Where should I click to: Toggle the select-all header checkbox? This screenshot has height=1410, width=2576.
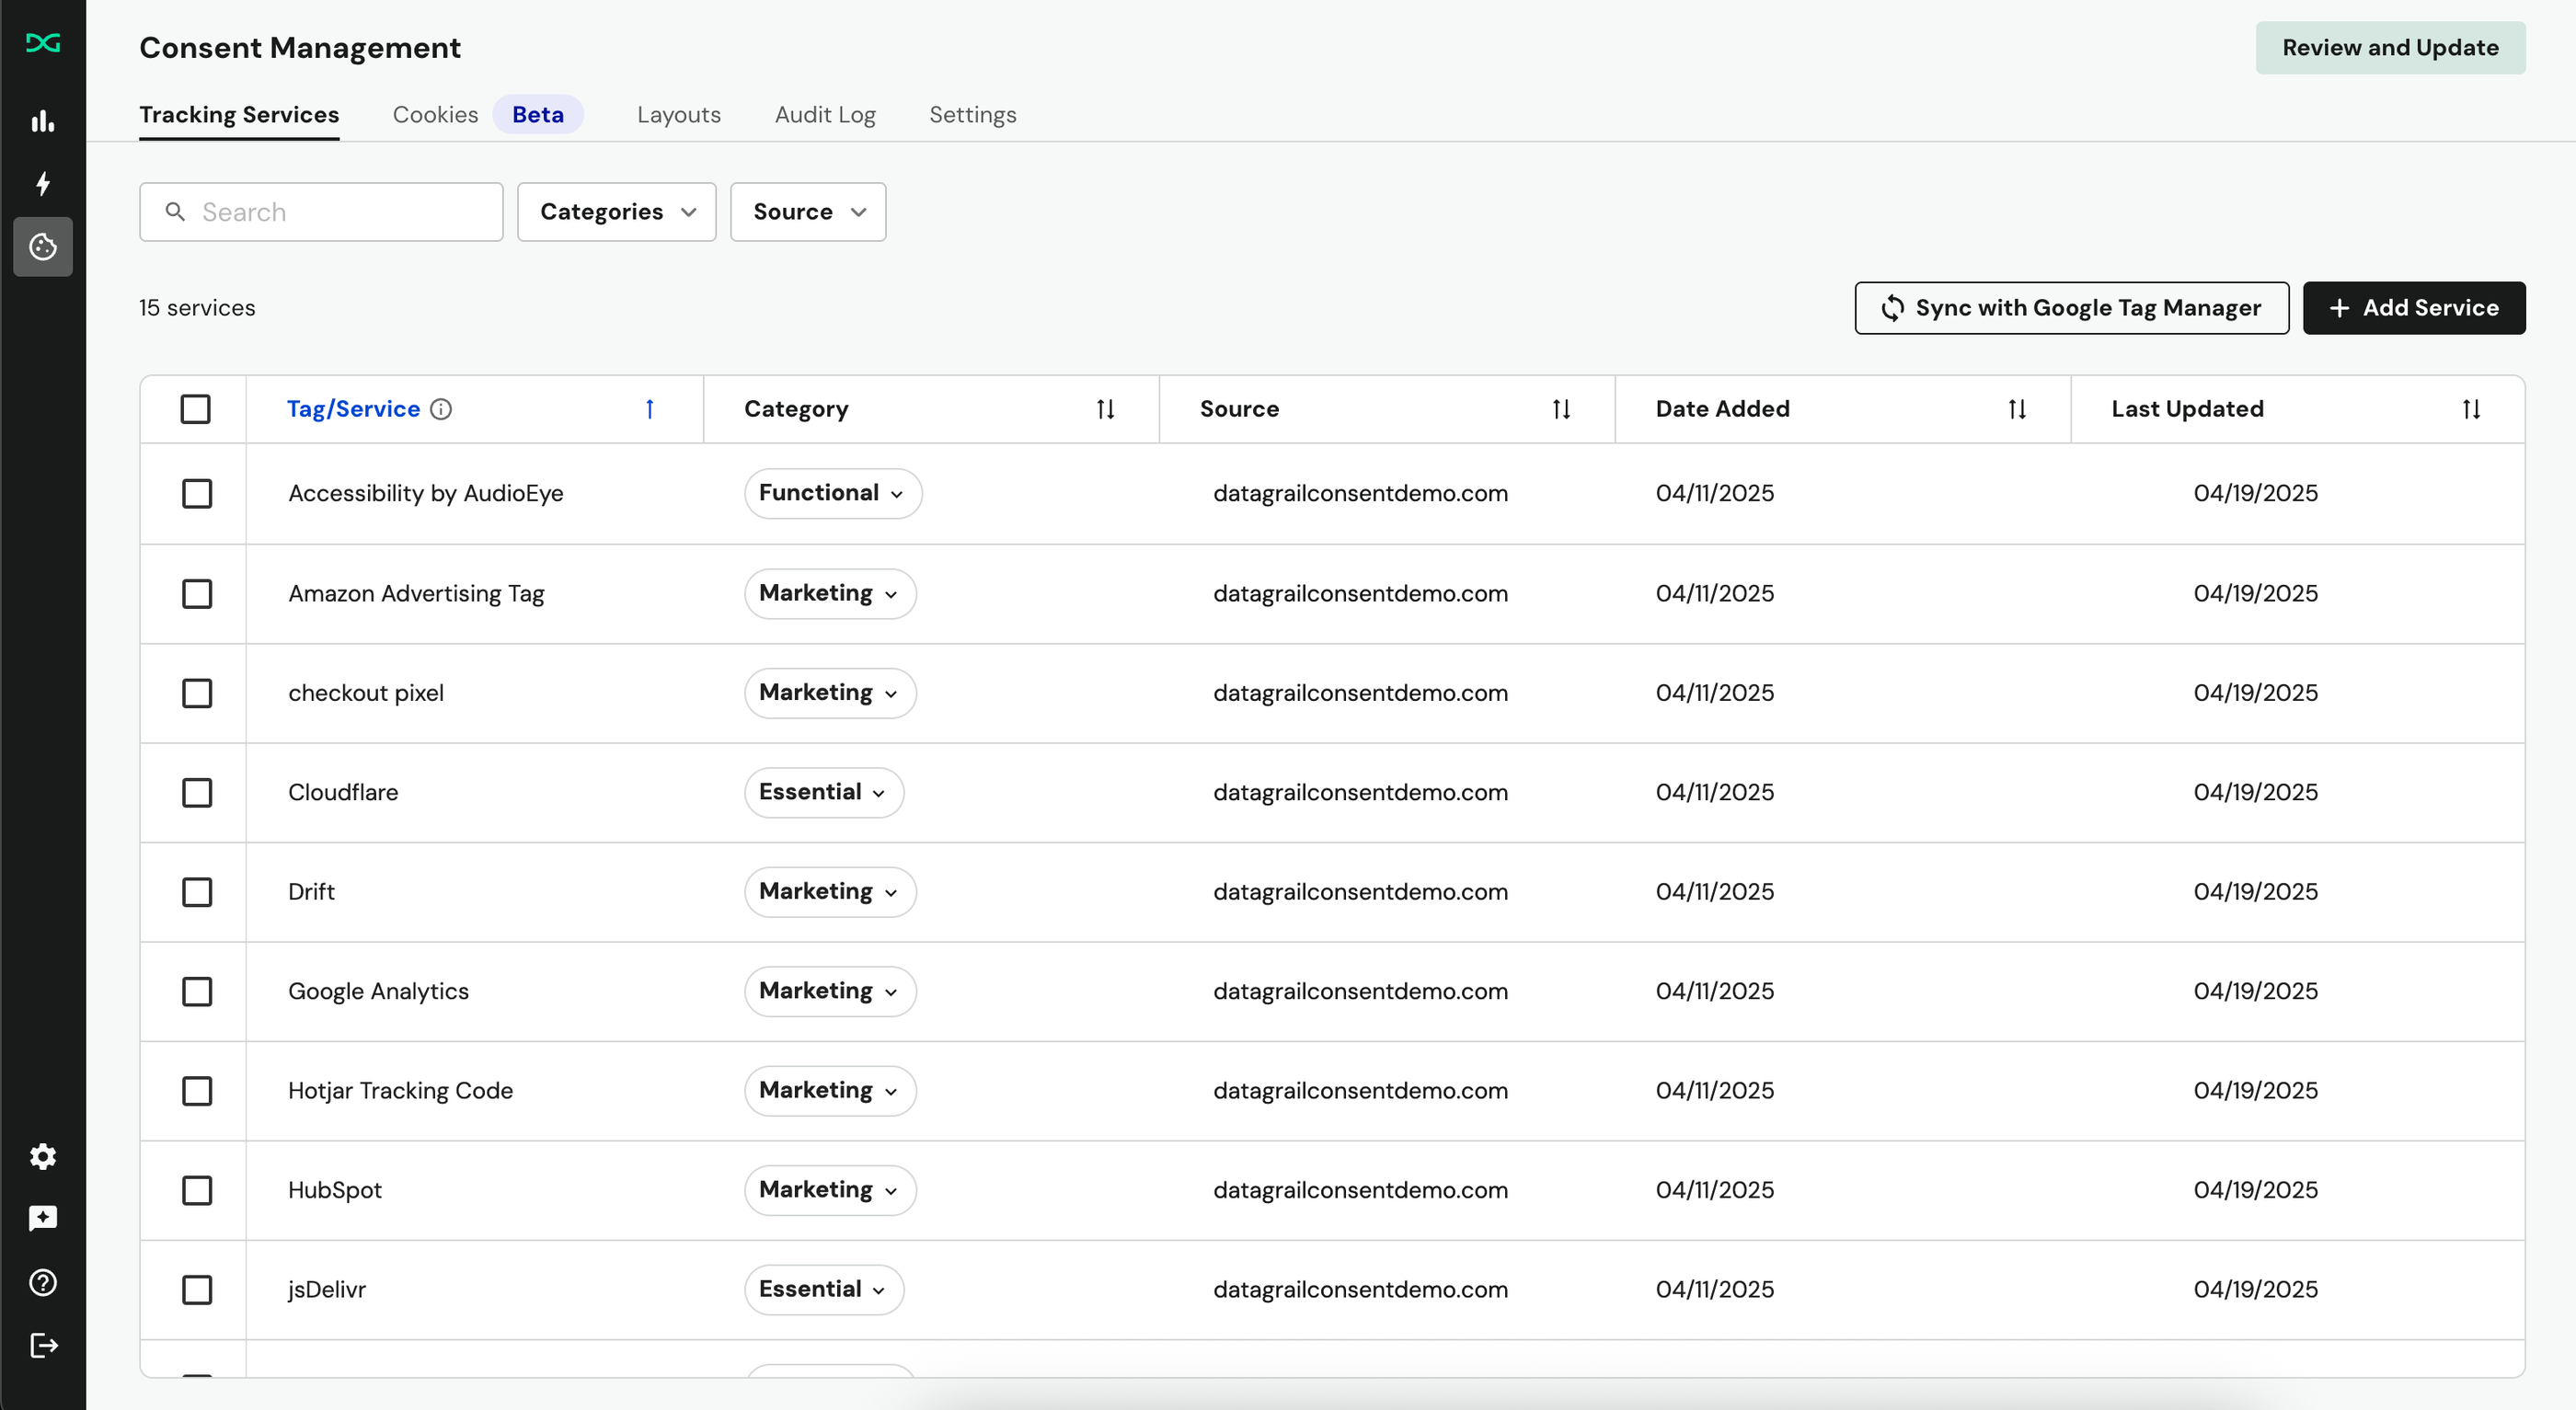click(x=195, y=409)
